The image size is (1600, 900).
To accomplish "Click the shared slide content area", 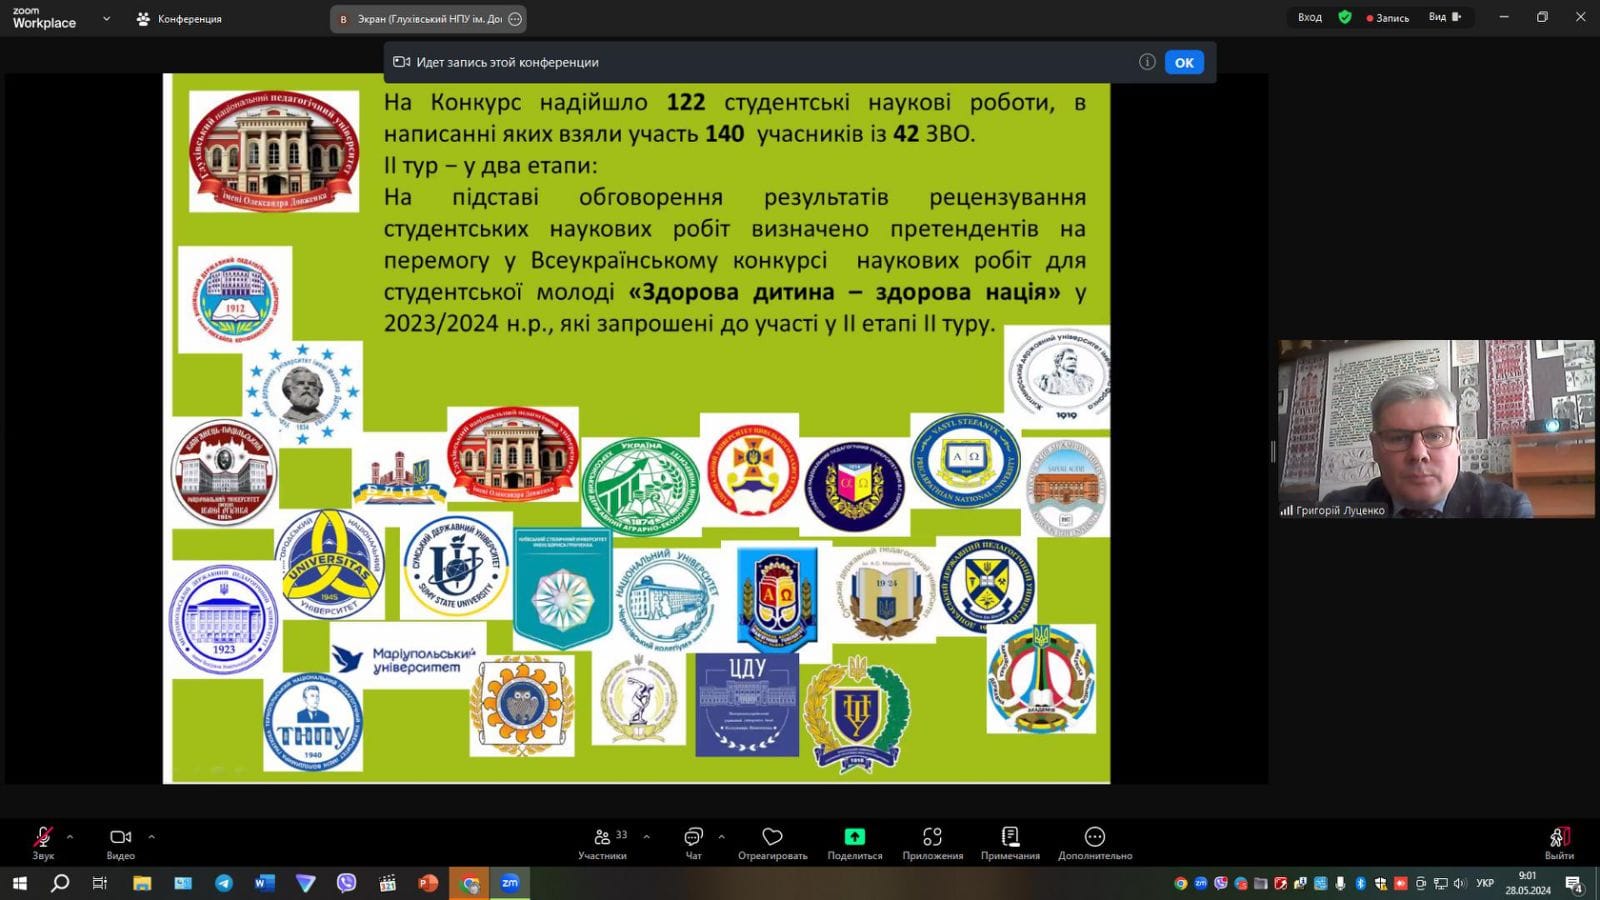I will click(636, 428).
